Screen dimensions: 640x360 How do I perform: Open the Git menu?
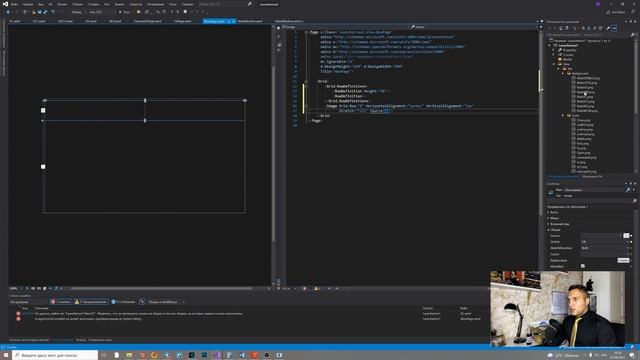50,4
